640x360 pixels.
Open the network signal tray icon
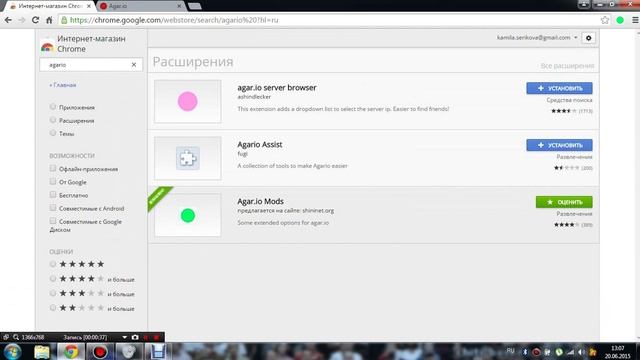tap(571, 352)
